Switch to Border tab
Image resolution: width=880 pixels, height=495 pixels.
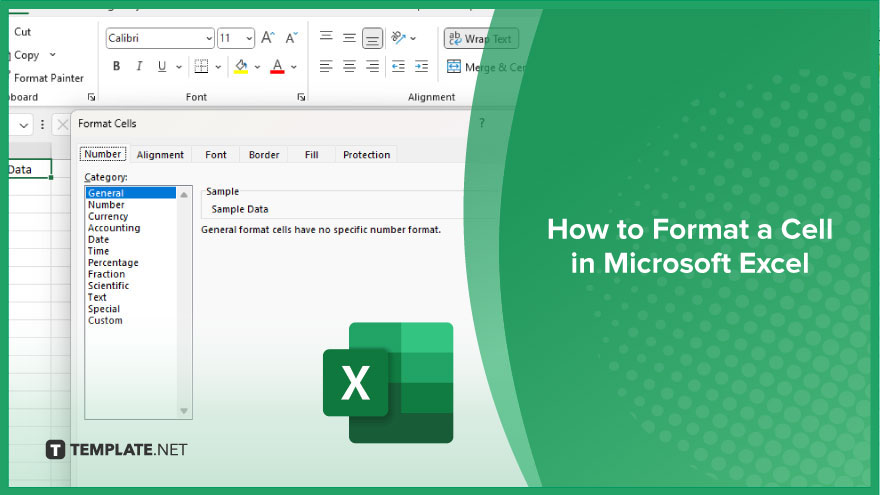(x=264, y=154)
